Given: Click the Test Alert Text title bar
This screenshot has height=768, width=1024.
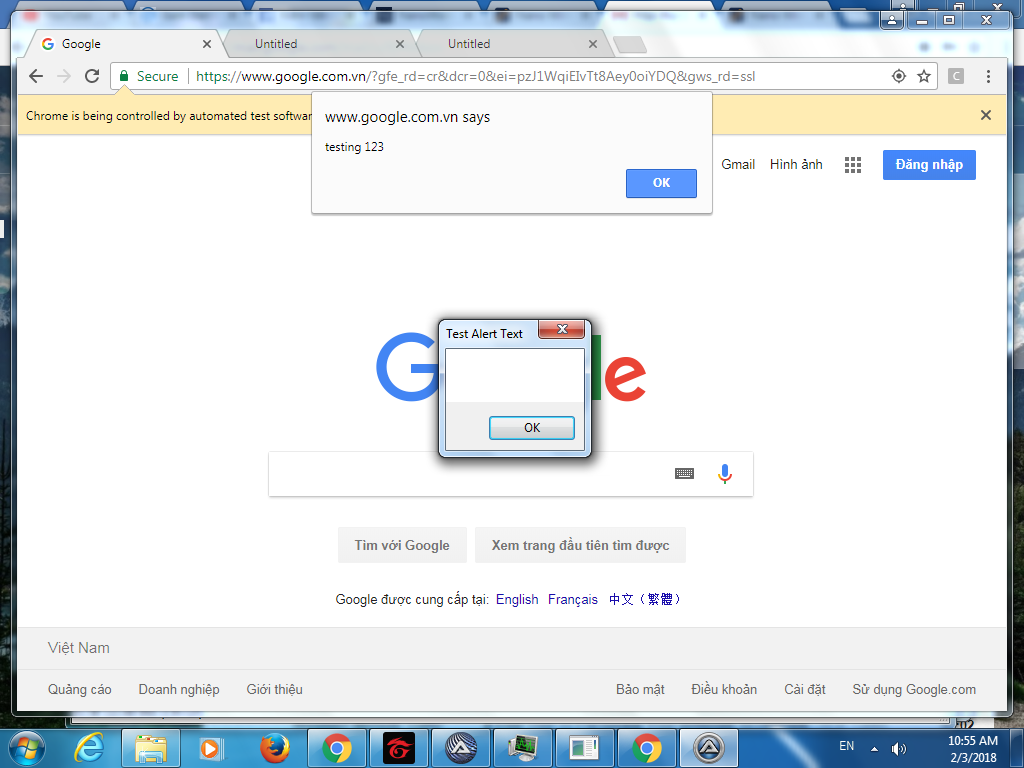Looking at the screenshot, I should coord(485,334).
